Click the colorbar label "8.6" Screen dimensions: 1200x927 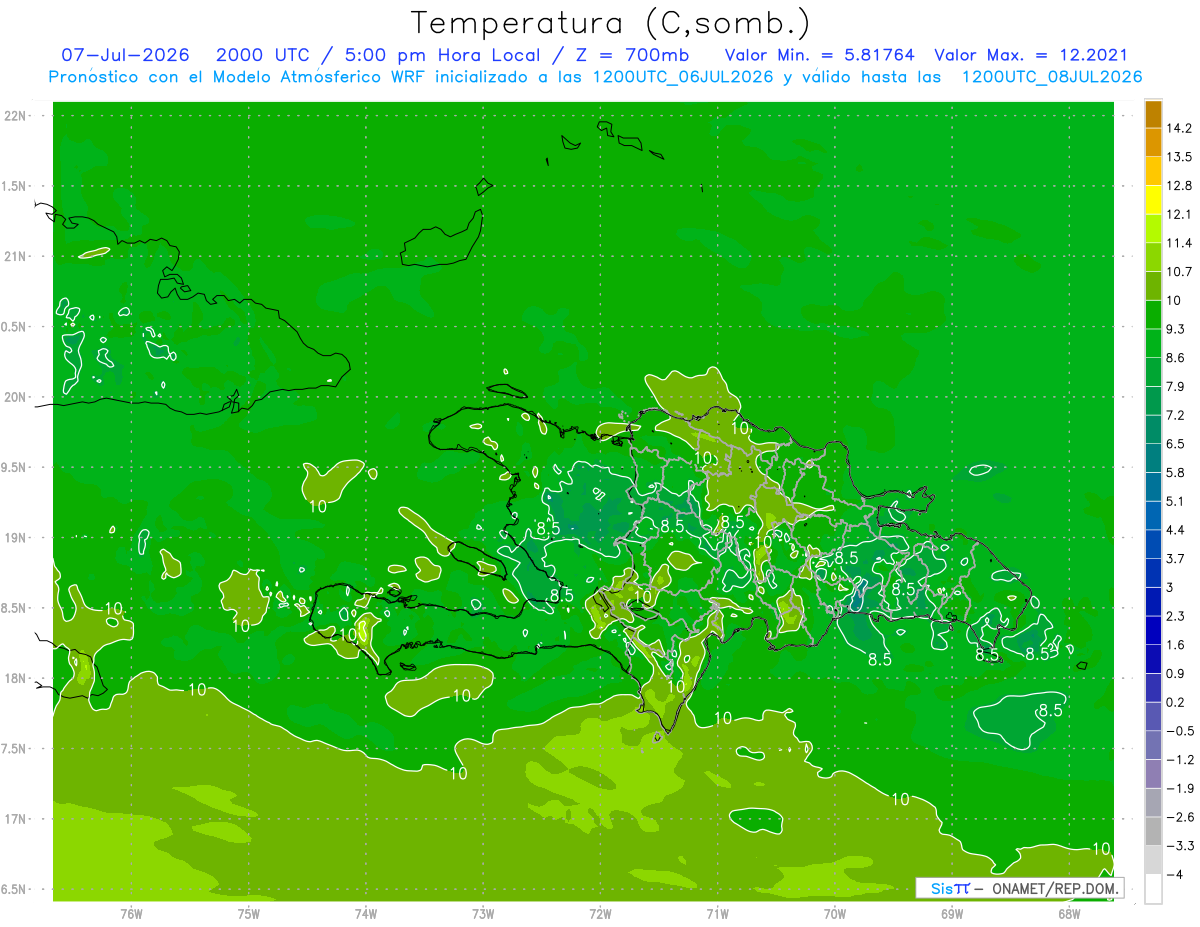click(1177, 358)
